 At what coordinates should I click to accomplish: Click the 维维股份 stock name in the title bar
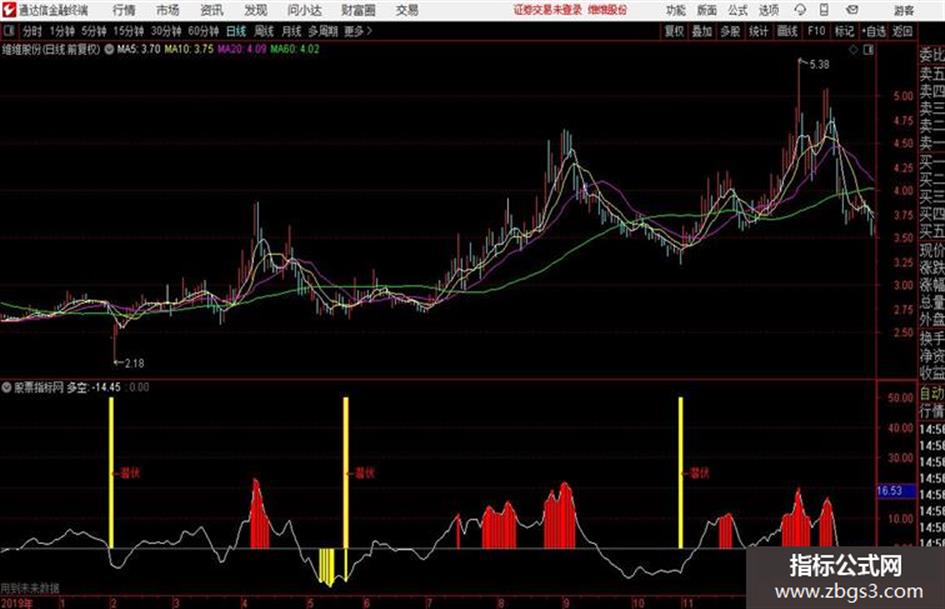(x=608, y=10)
